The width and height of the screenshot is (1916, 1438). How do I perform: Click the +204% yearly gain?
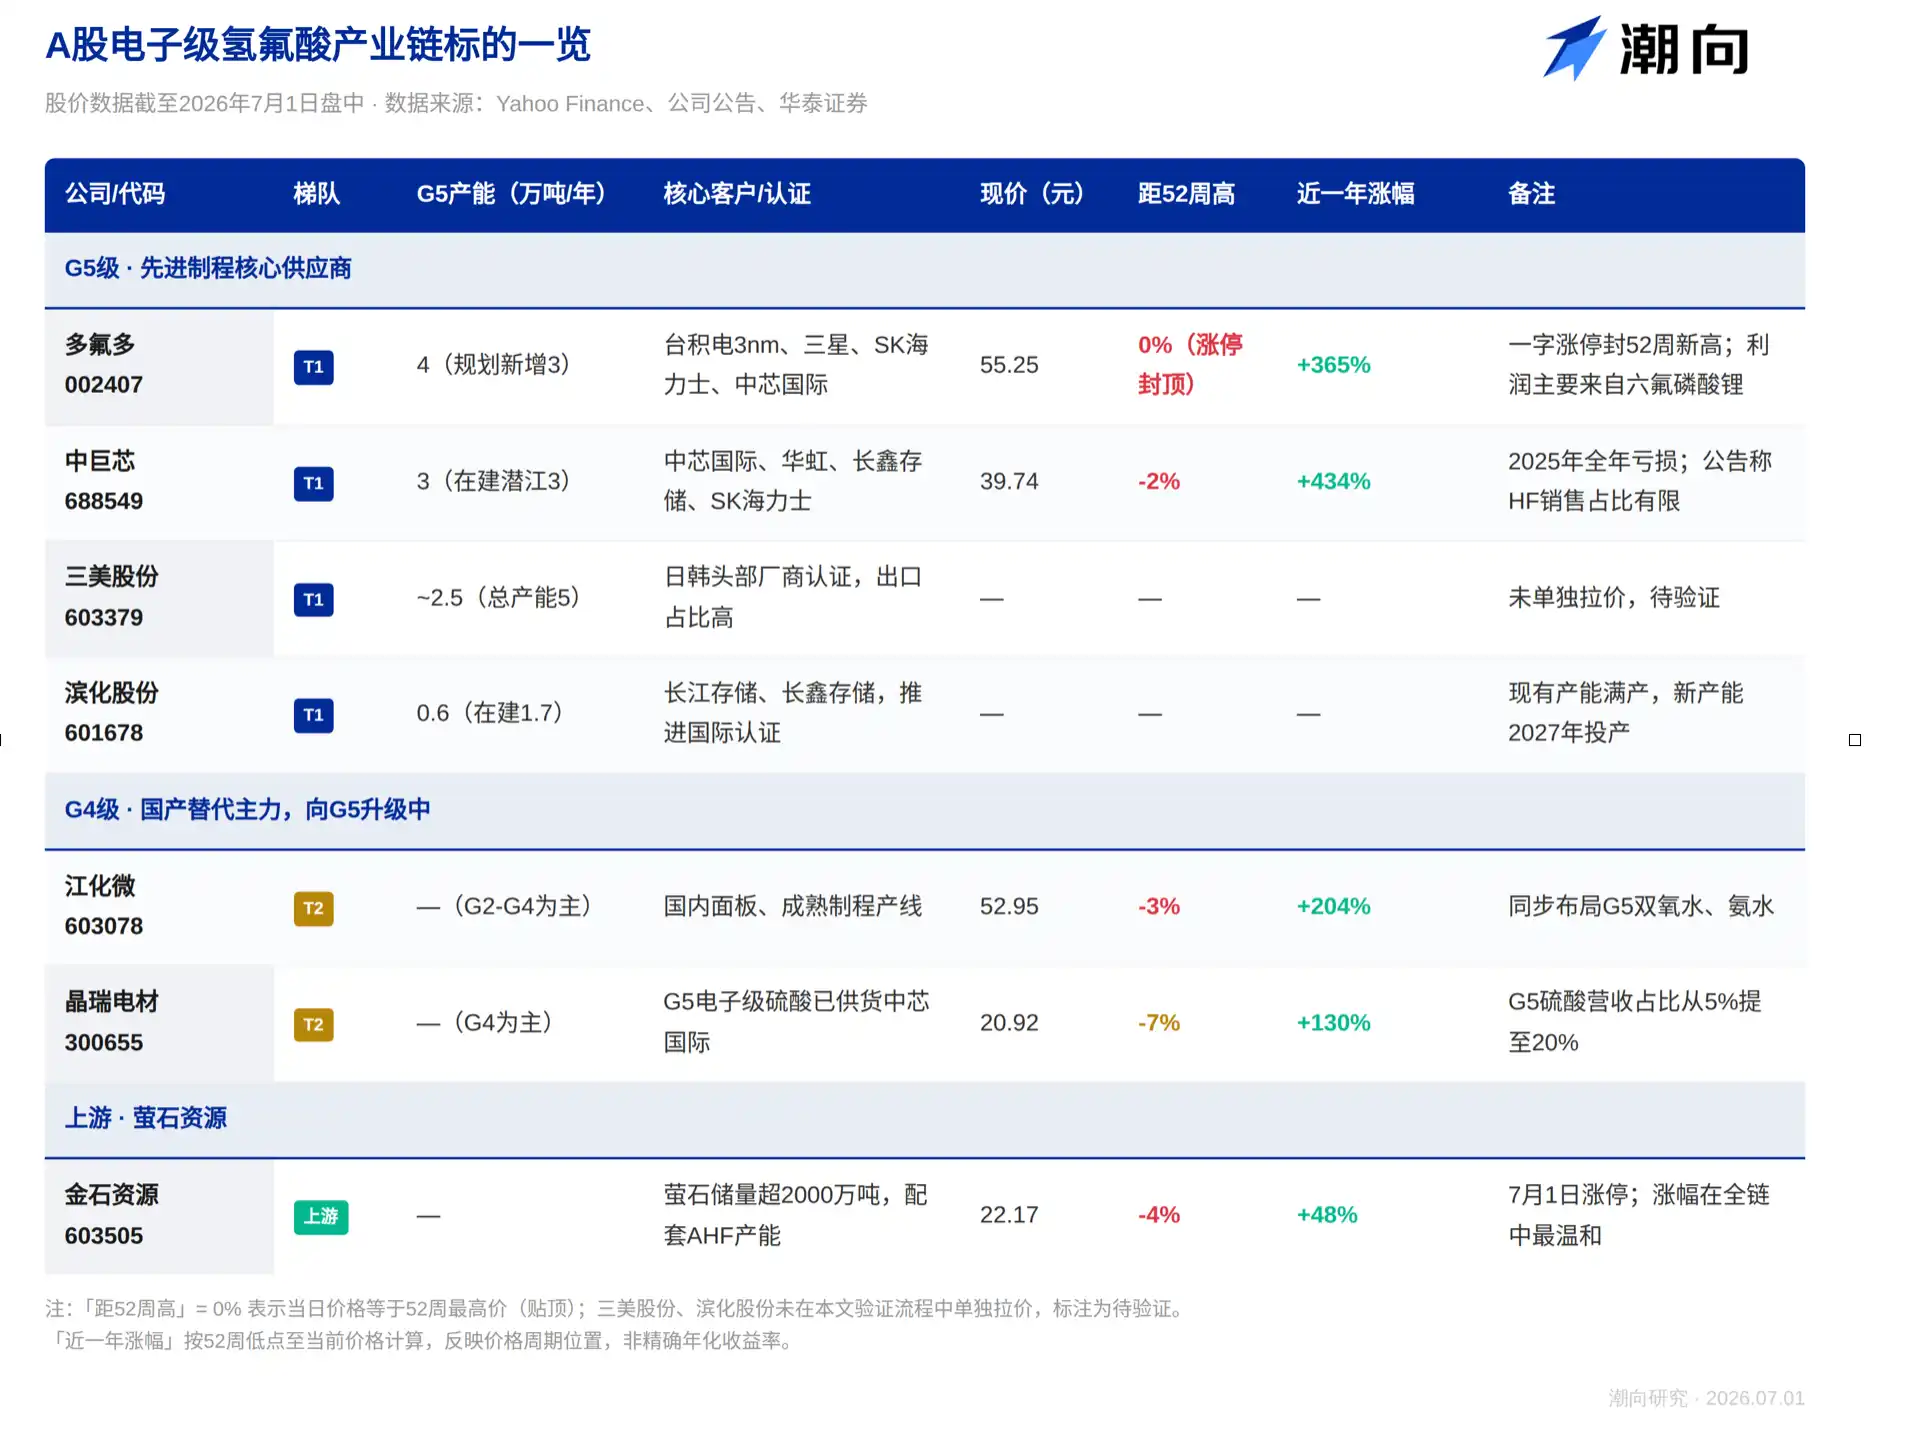point(1333,906)
